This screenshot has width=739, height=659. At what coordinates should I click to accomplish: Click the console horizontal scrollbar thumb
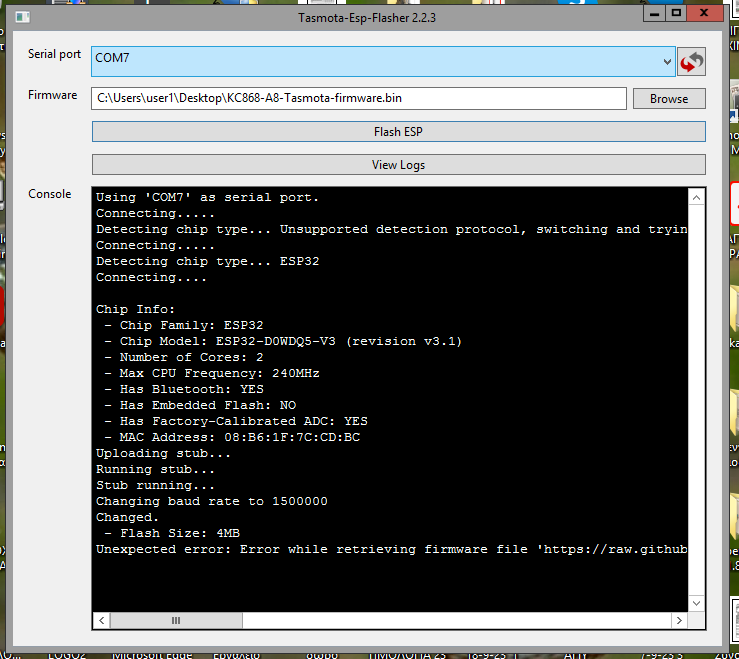click(178, 621)
